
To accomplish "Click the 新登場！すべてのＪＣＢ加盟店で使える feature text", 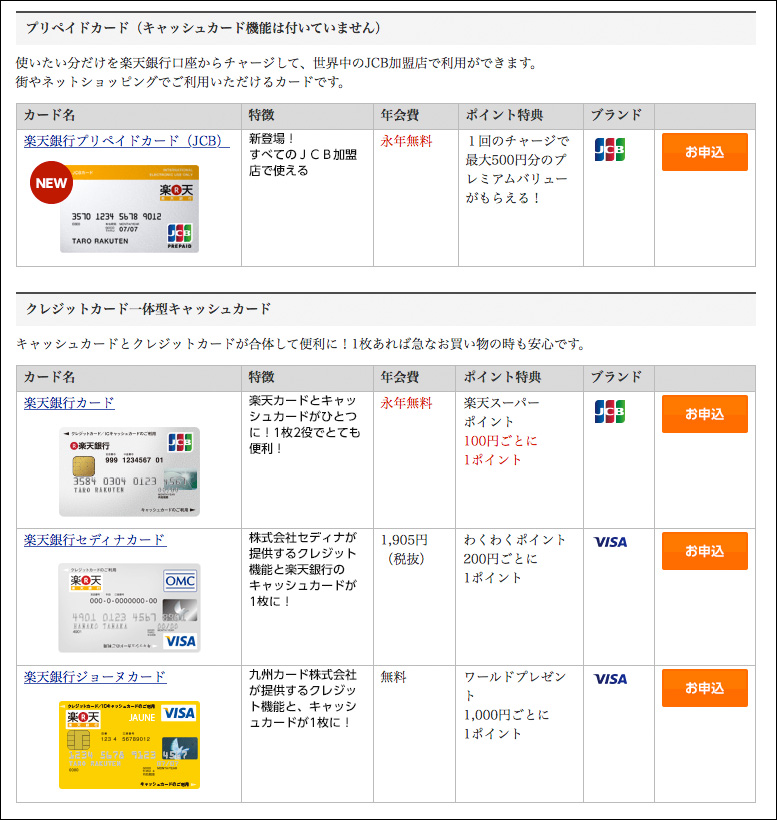I will pos(303,155).
